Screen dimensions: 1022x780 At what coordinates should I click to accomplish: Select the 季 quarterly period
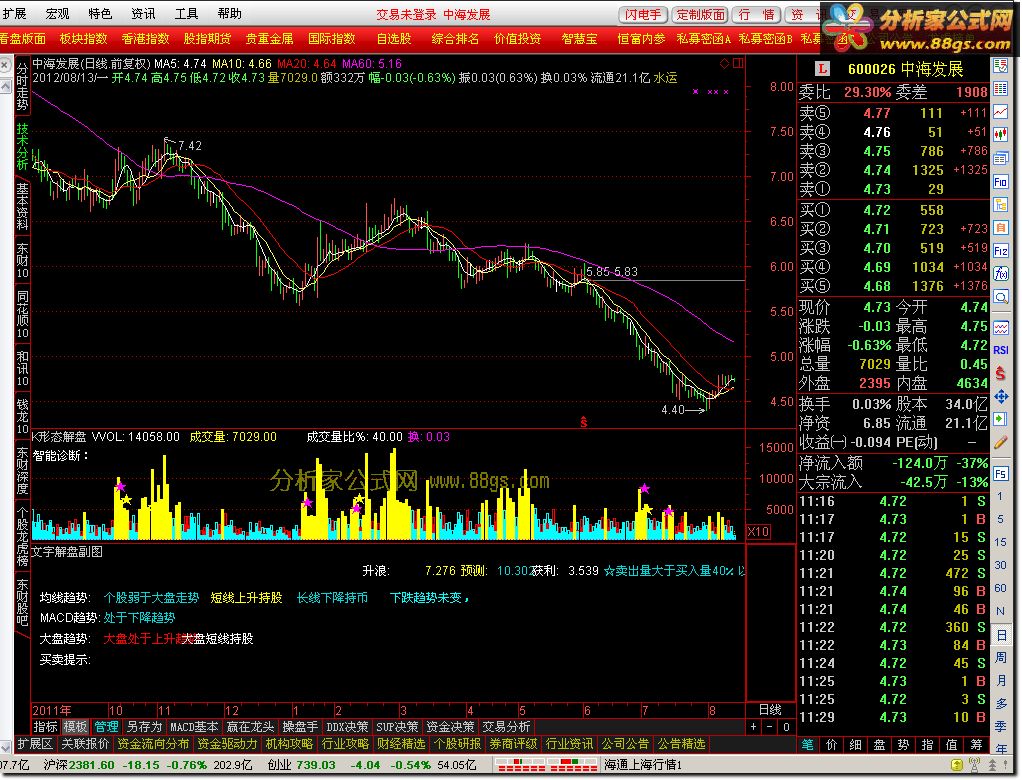tap(1000, 727)
